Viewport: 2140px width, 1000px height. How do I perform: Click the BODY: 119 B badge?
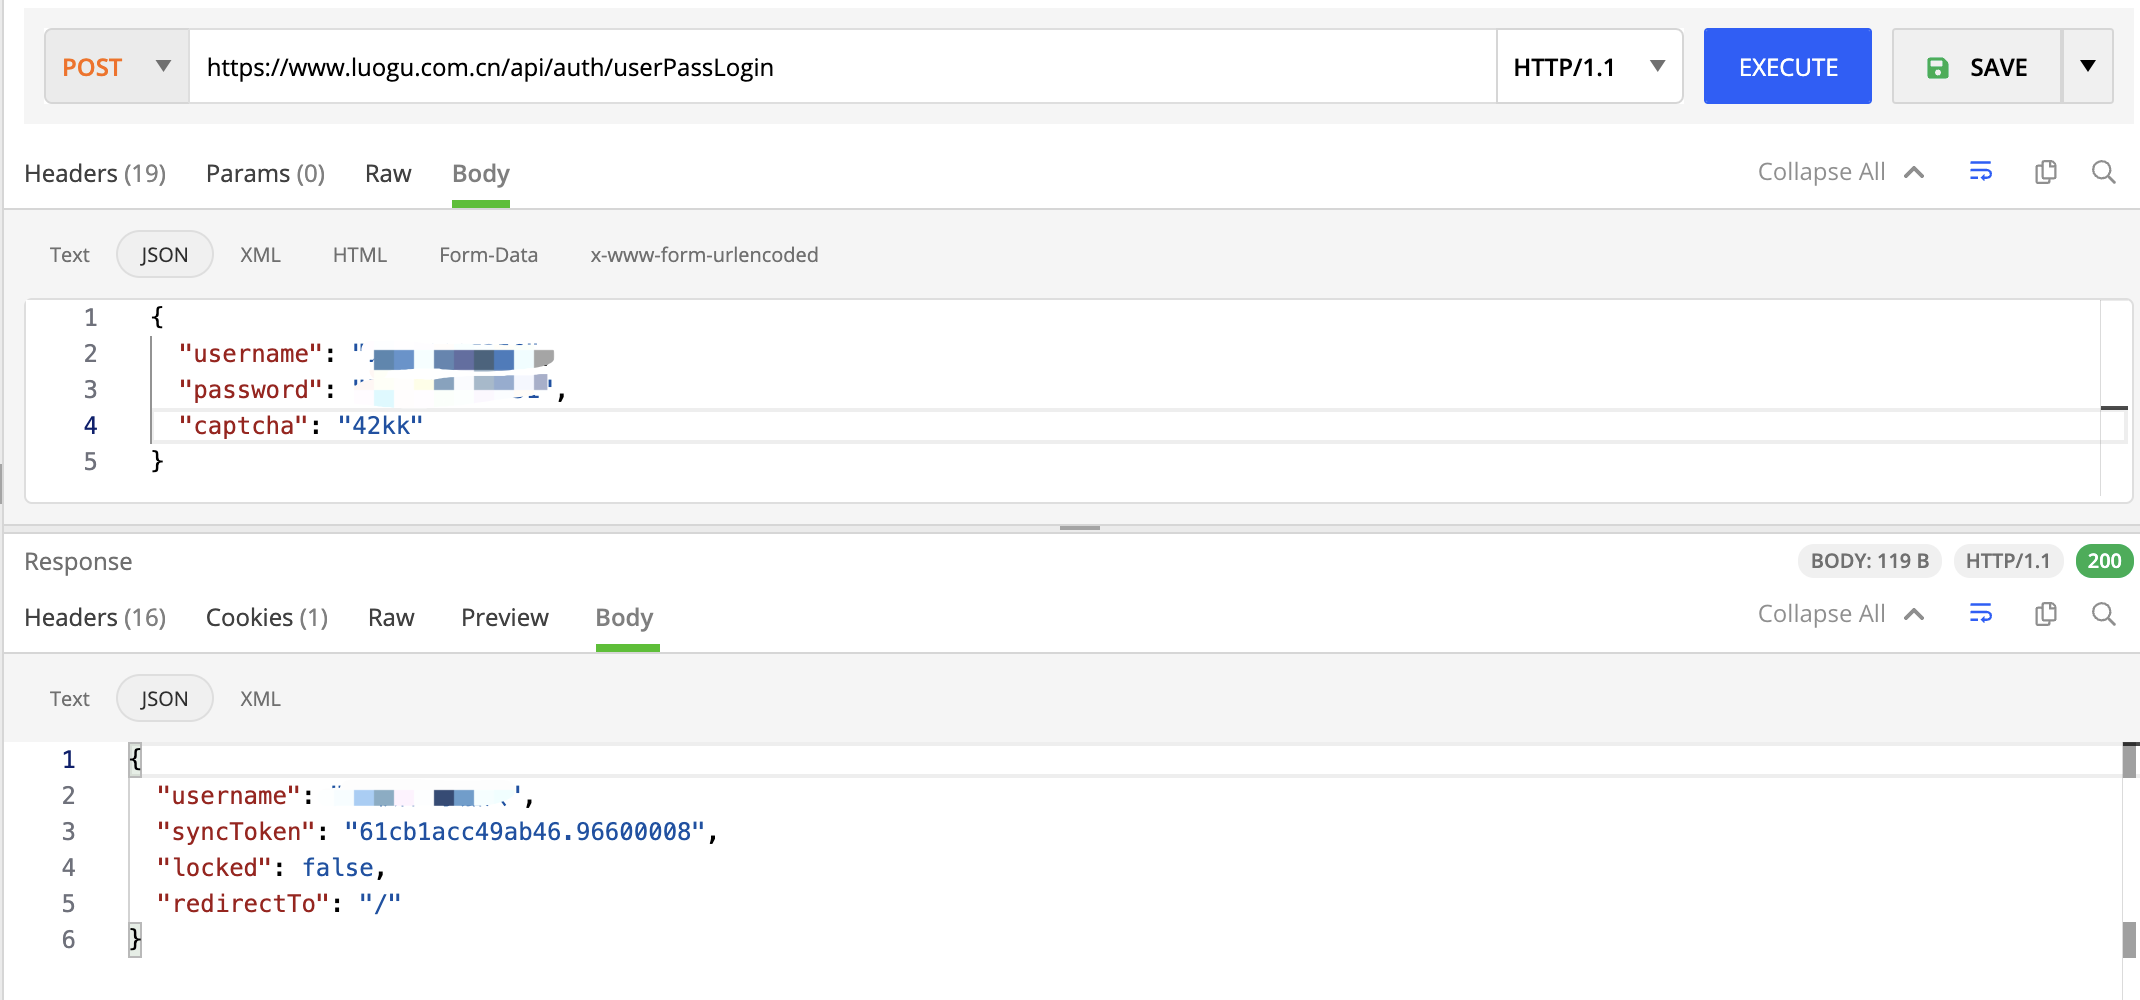pos(1870,561)
